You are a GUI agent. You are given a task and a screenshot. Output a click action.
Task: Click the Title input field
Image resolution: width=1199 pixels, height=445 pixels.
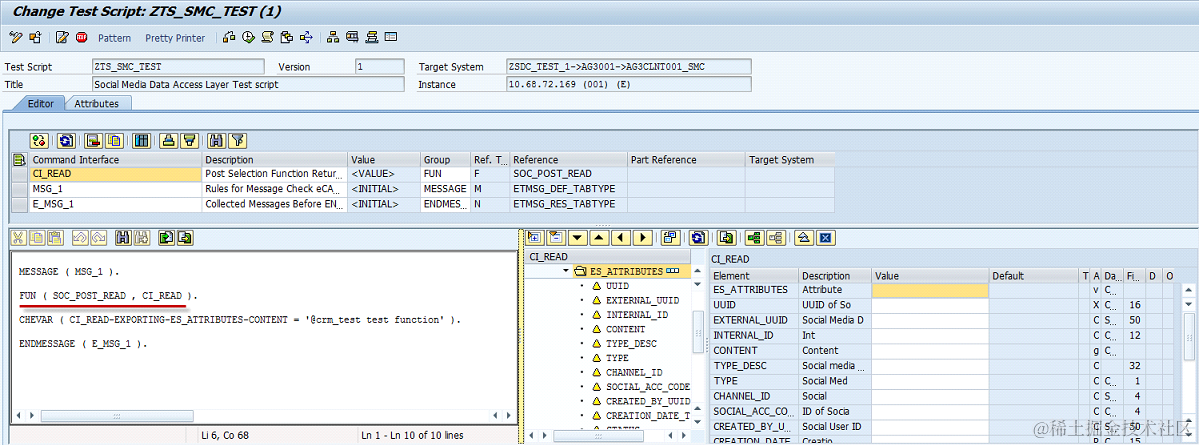coord(248,84)
